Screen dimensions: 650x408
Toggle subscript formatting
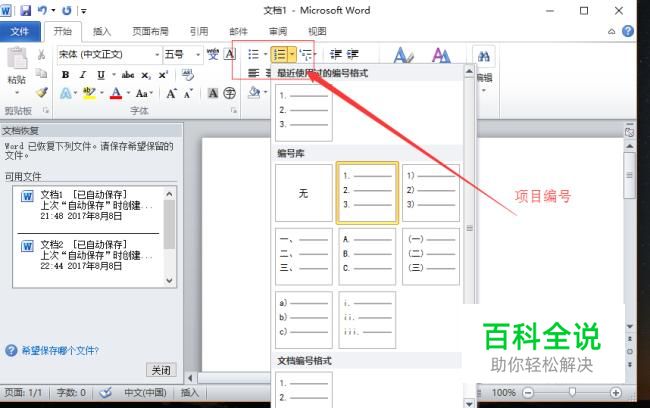point(146,75)
